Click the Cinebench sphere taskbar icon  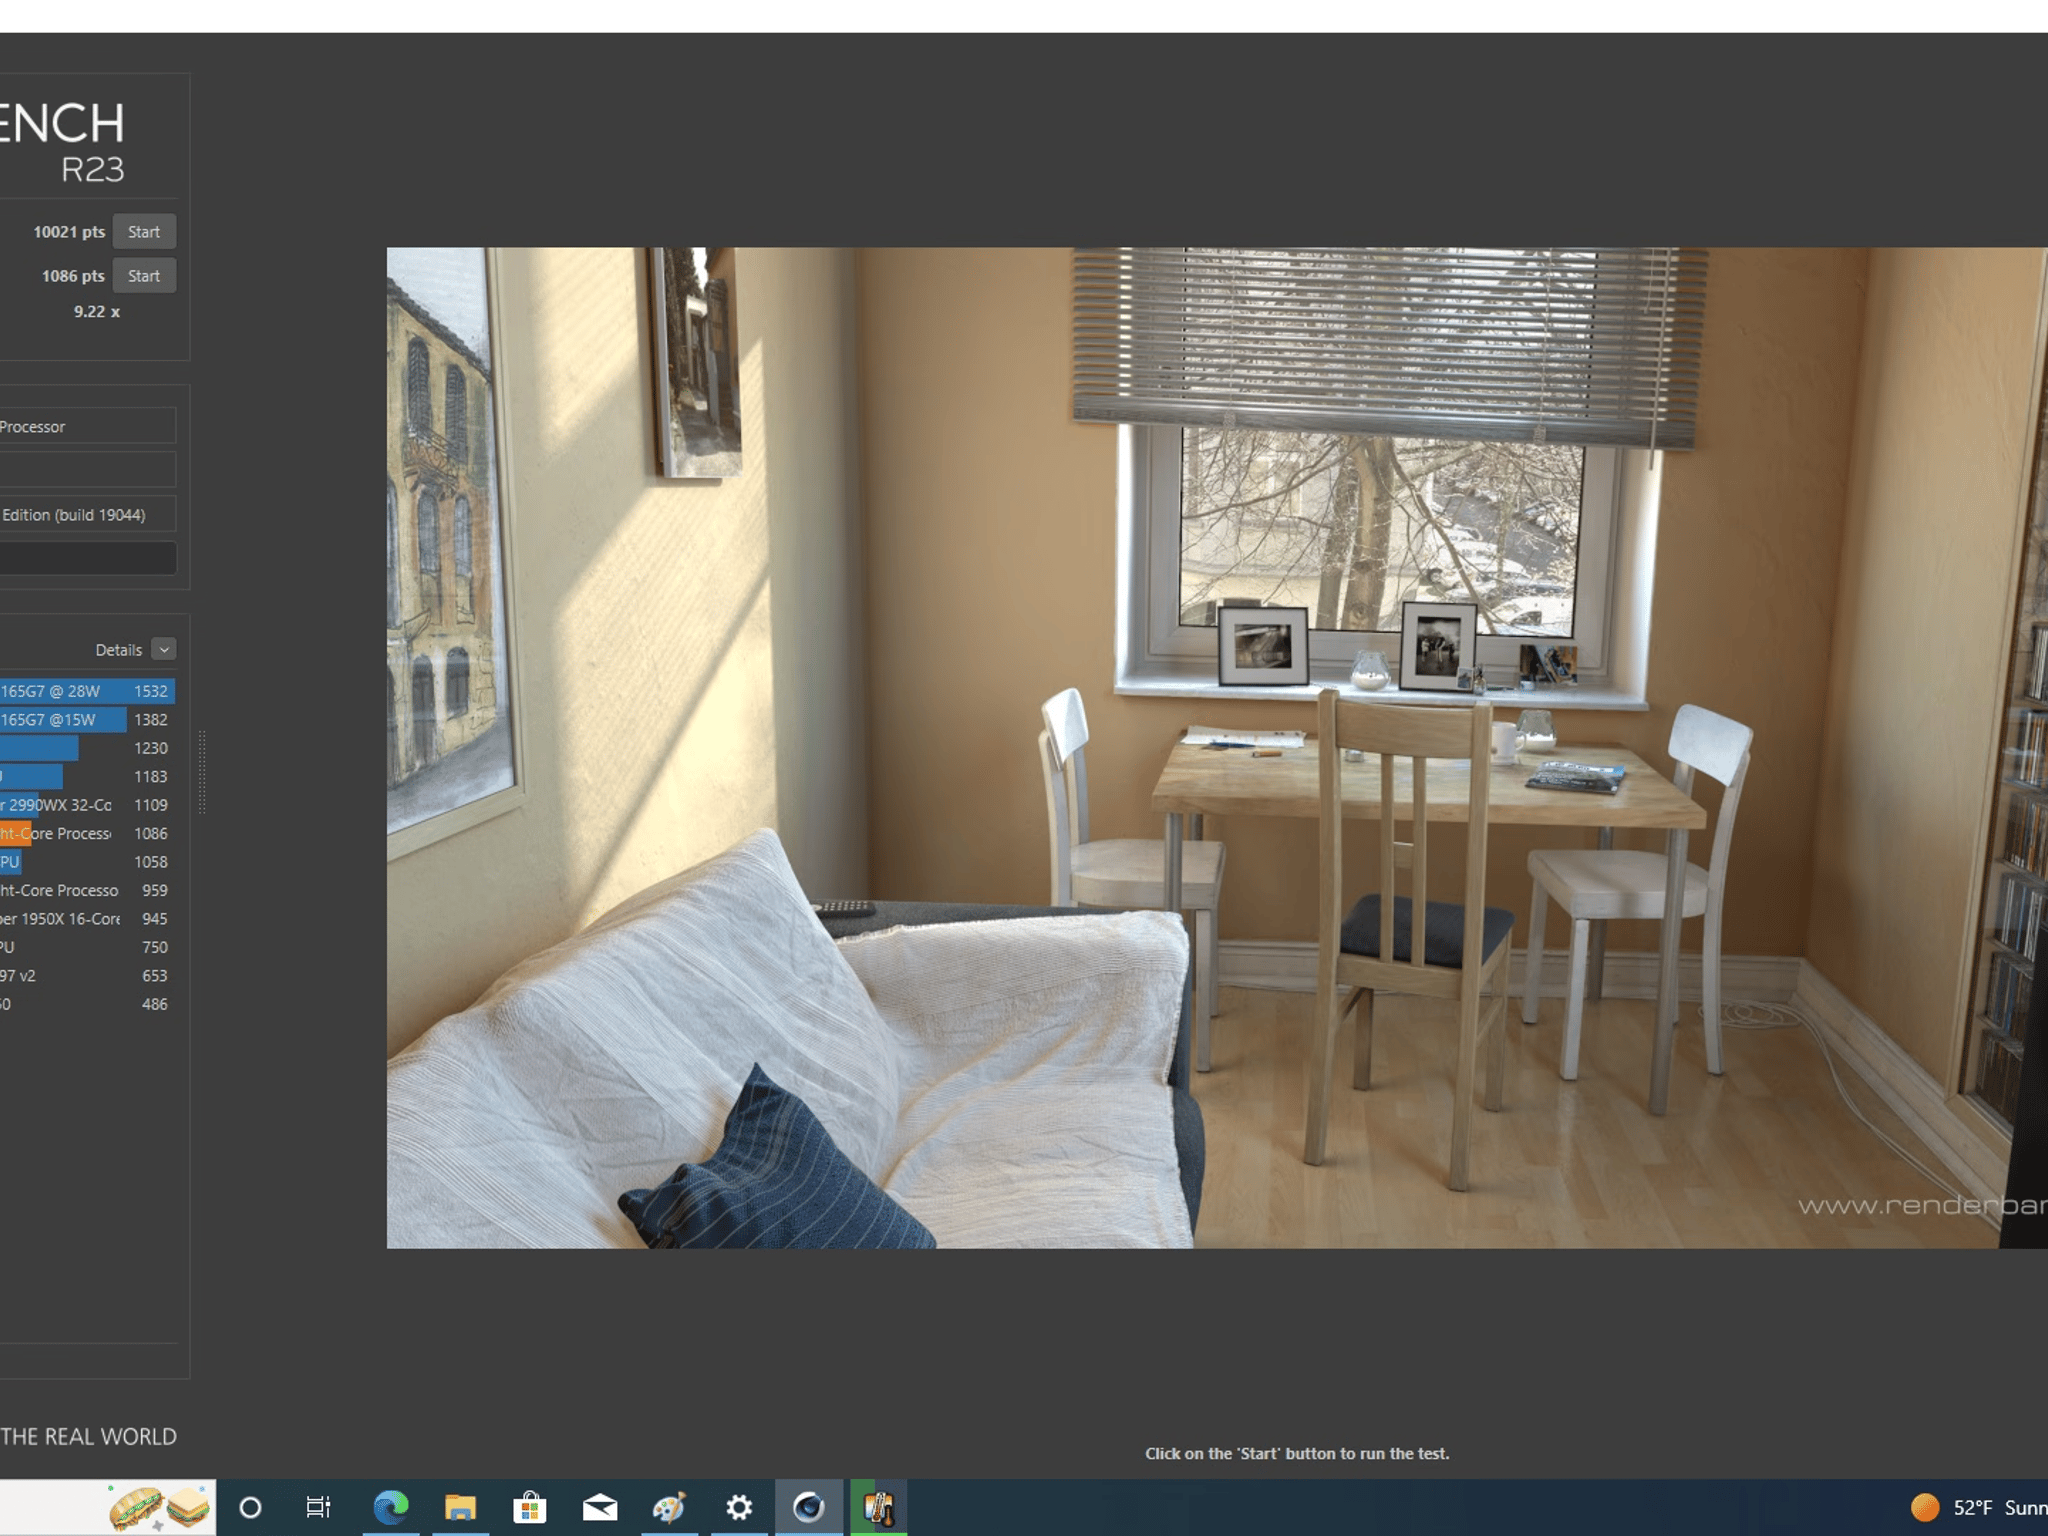point(809,1507)
